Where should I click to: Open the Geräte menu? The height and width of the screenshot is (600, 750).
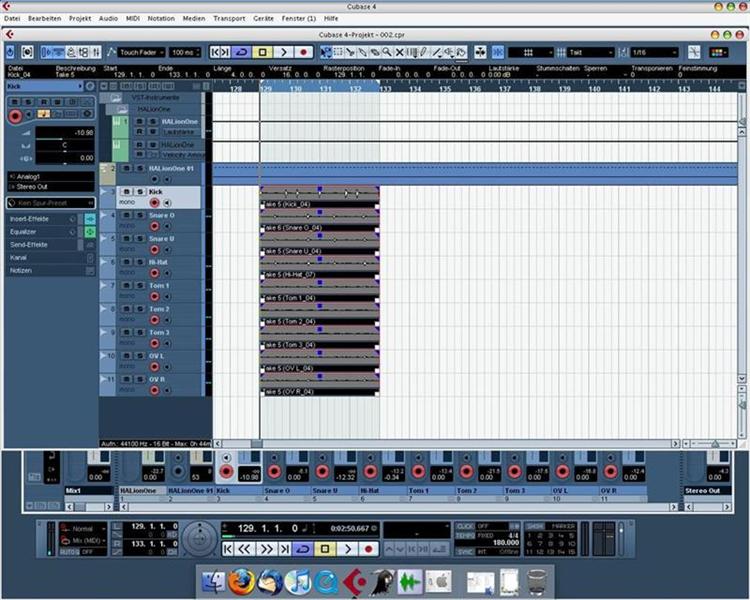[264, 18]
